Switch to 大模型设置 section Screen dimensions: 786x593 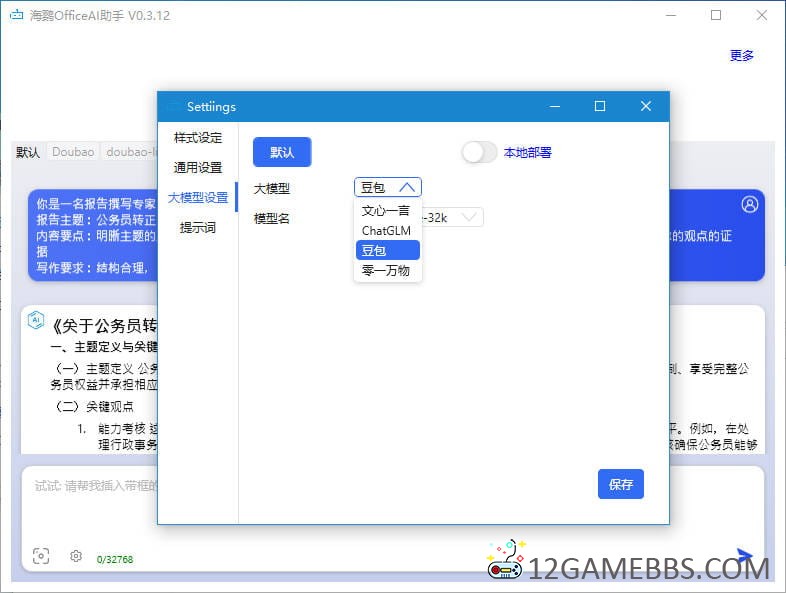coord(198,197)
